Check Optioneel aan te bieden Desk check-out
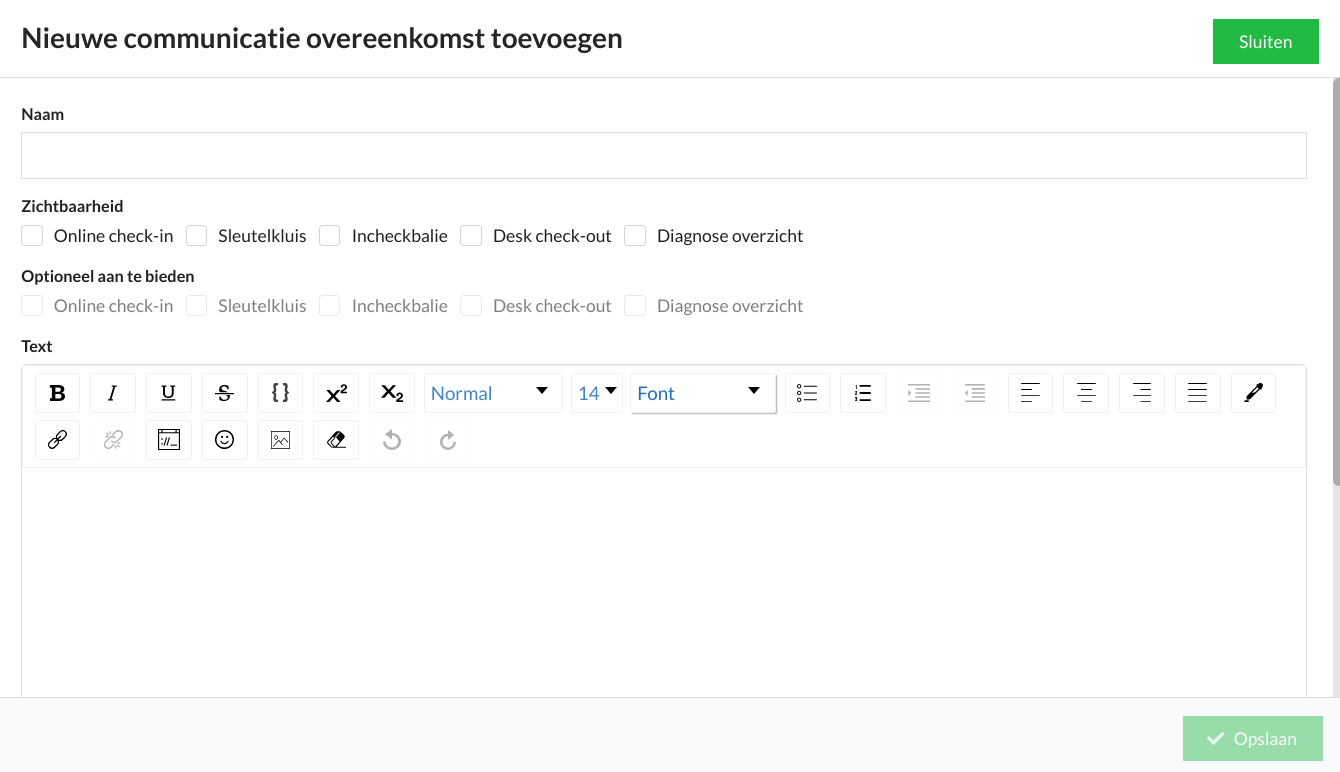The width and height of the screenshot is (1340, 772). coord(471,306)
